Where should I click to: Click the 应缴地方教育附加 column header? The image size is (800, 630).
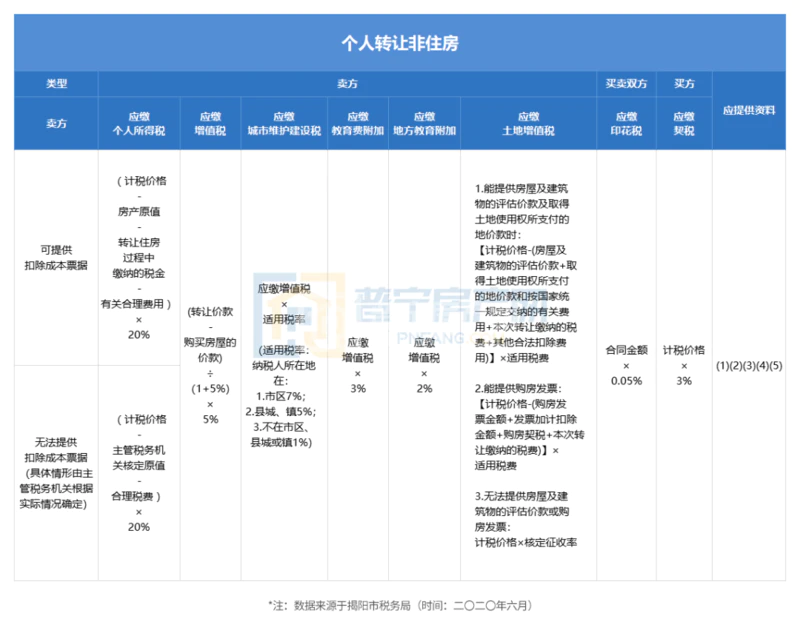point(424,123)
